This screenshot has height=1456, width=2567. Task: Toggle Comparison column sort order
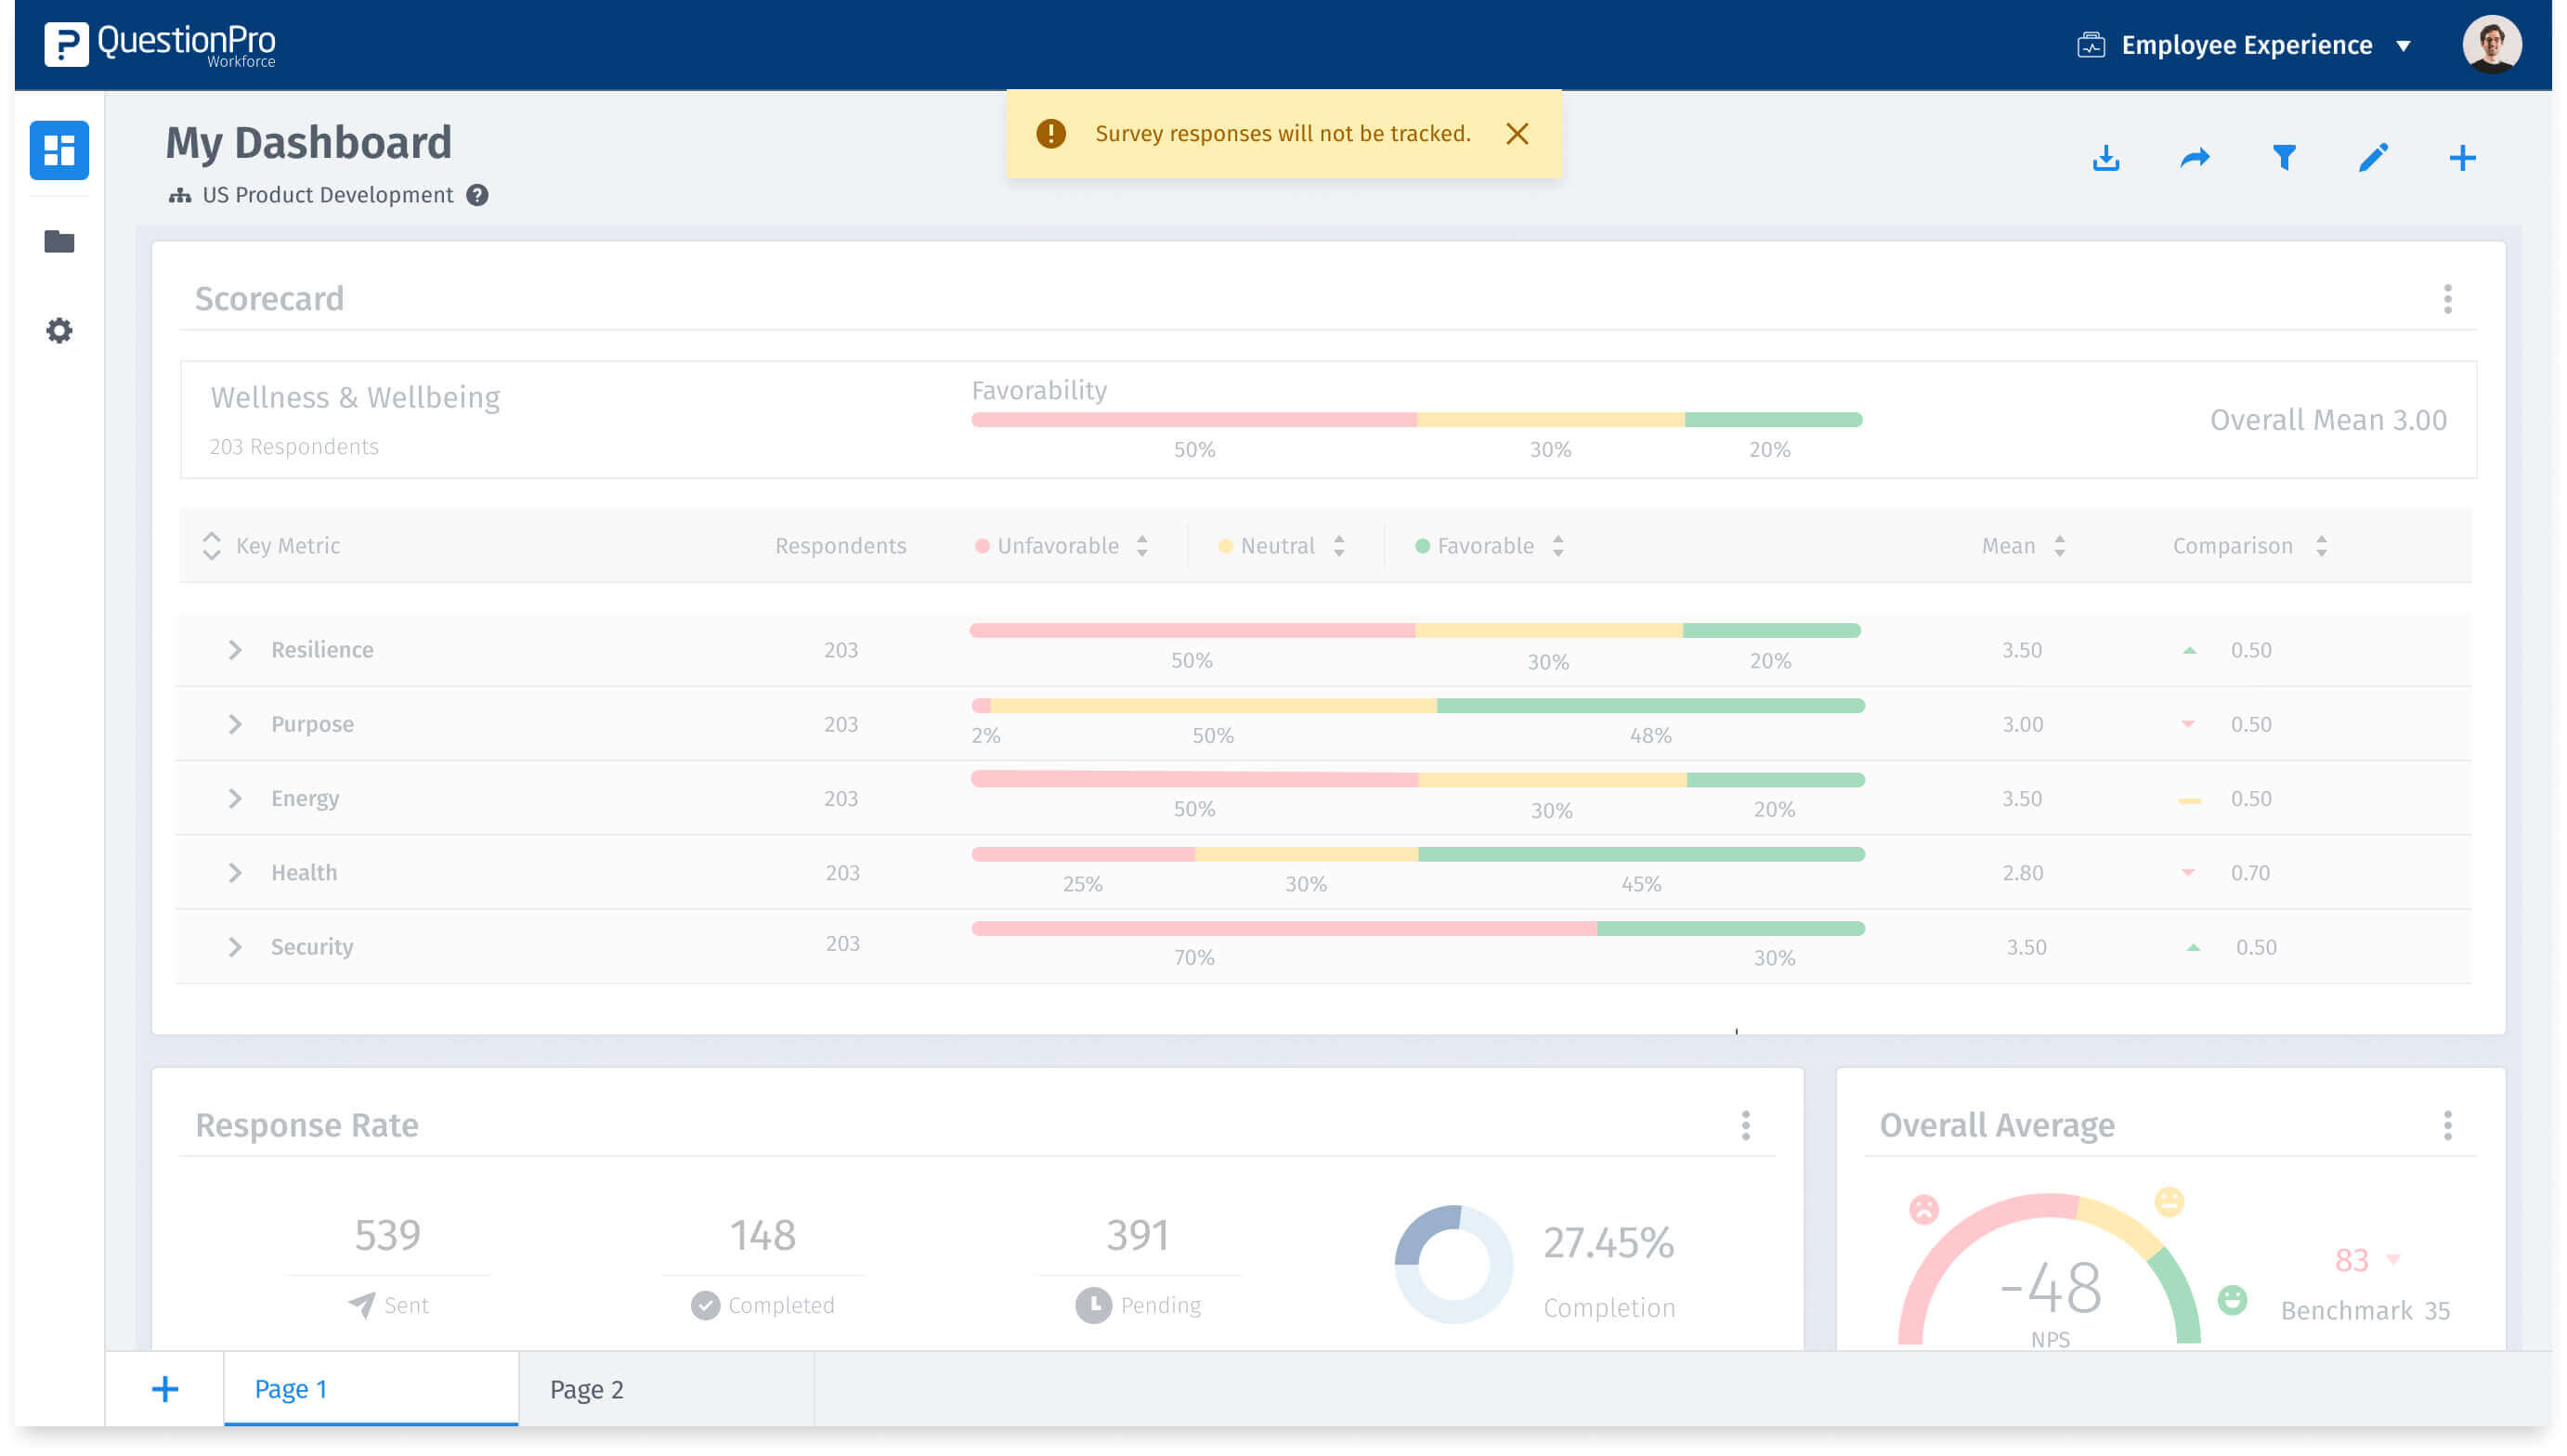pyautogui.click(x=2320, y=546)
